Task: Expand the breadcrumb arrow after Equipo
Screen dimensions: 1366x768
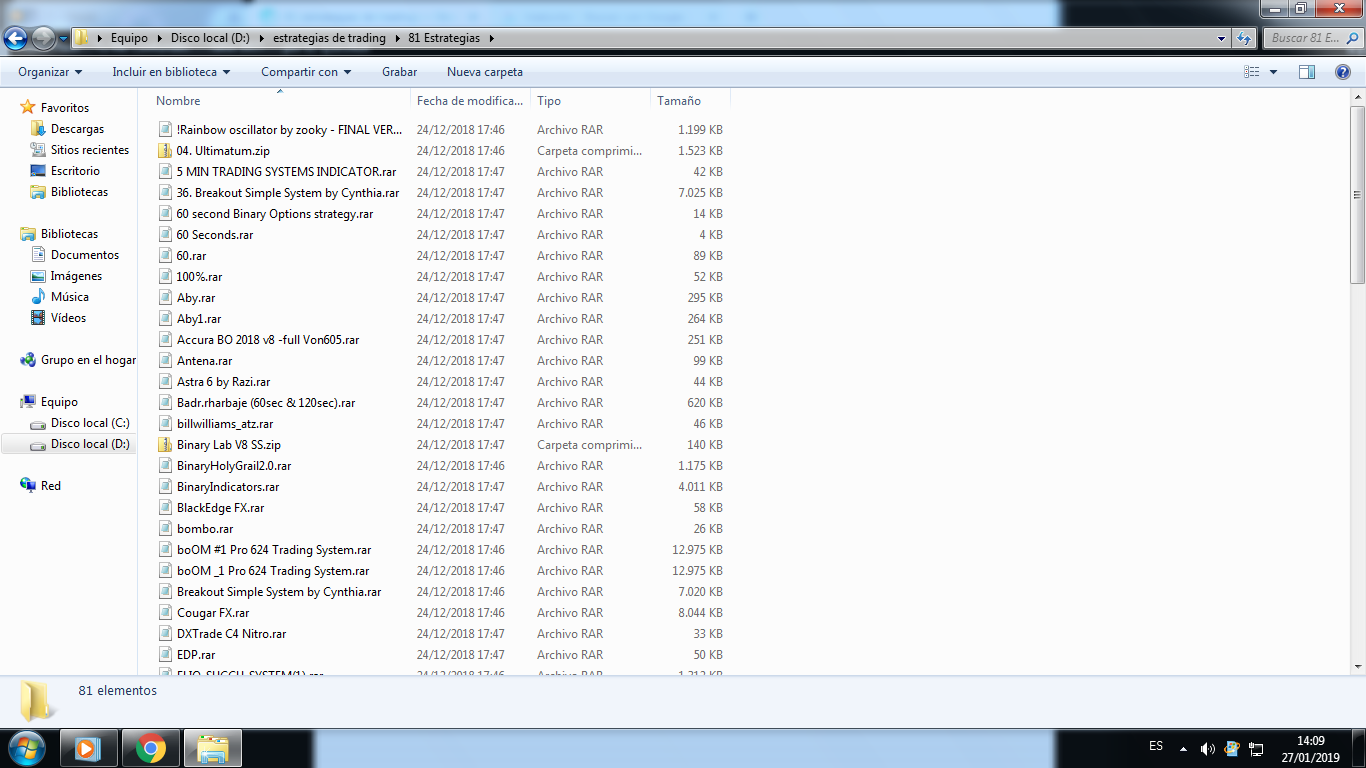Action: pos(158,38)
